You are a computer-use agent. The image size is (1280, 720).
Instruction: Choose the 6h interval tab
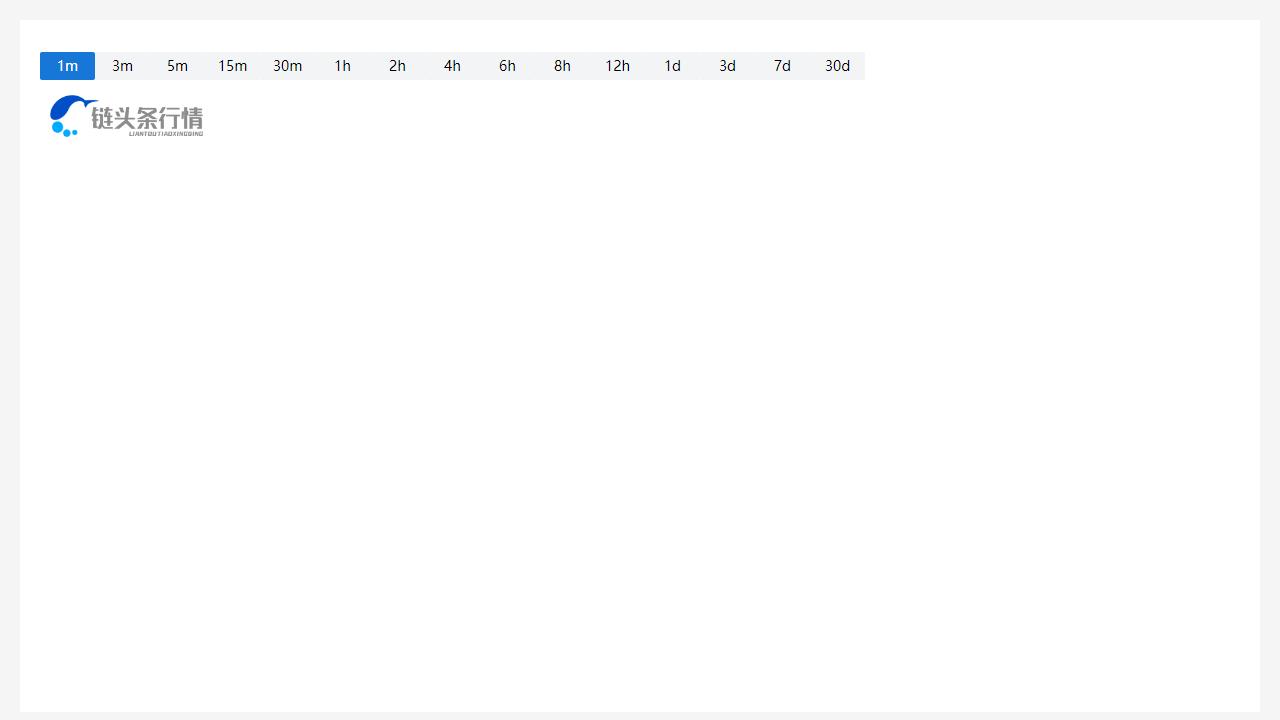click(x=507, y=66)
